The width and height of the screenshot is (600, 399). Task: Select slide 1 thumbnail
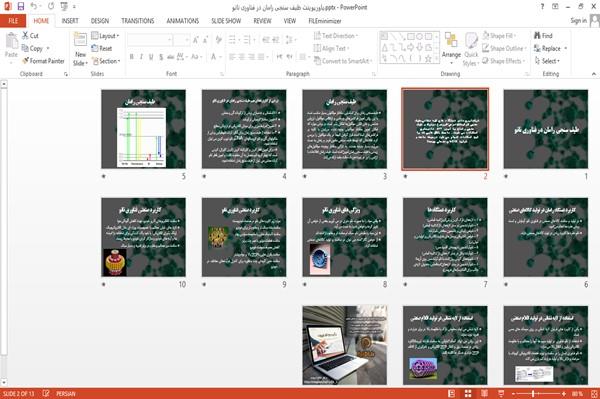point(546,129)
